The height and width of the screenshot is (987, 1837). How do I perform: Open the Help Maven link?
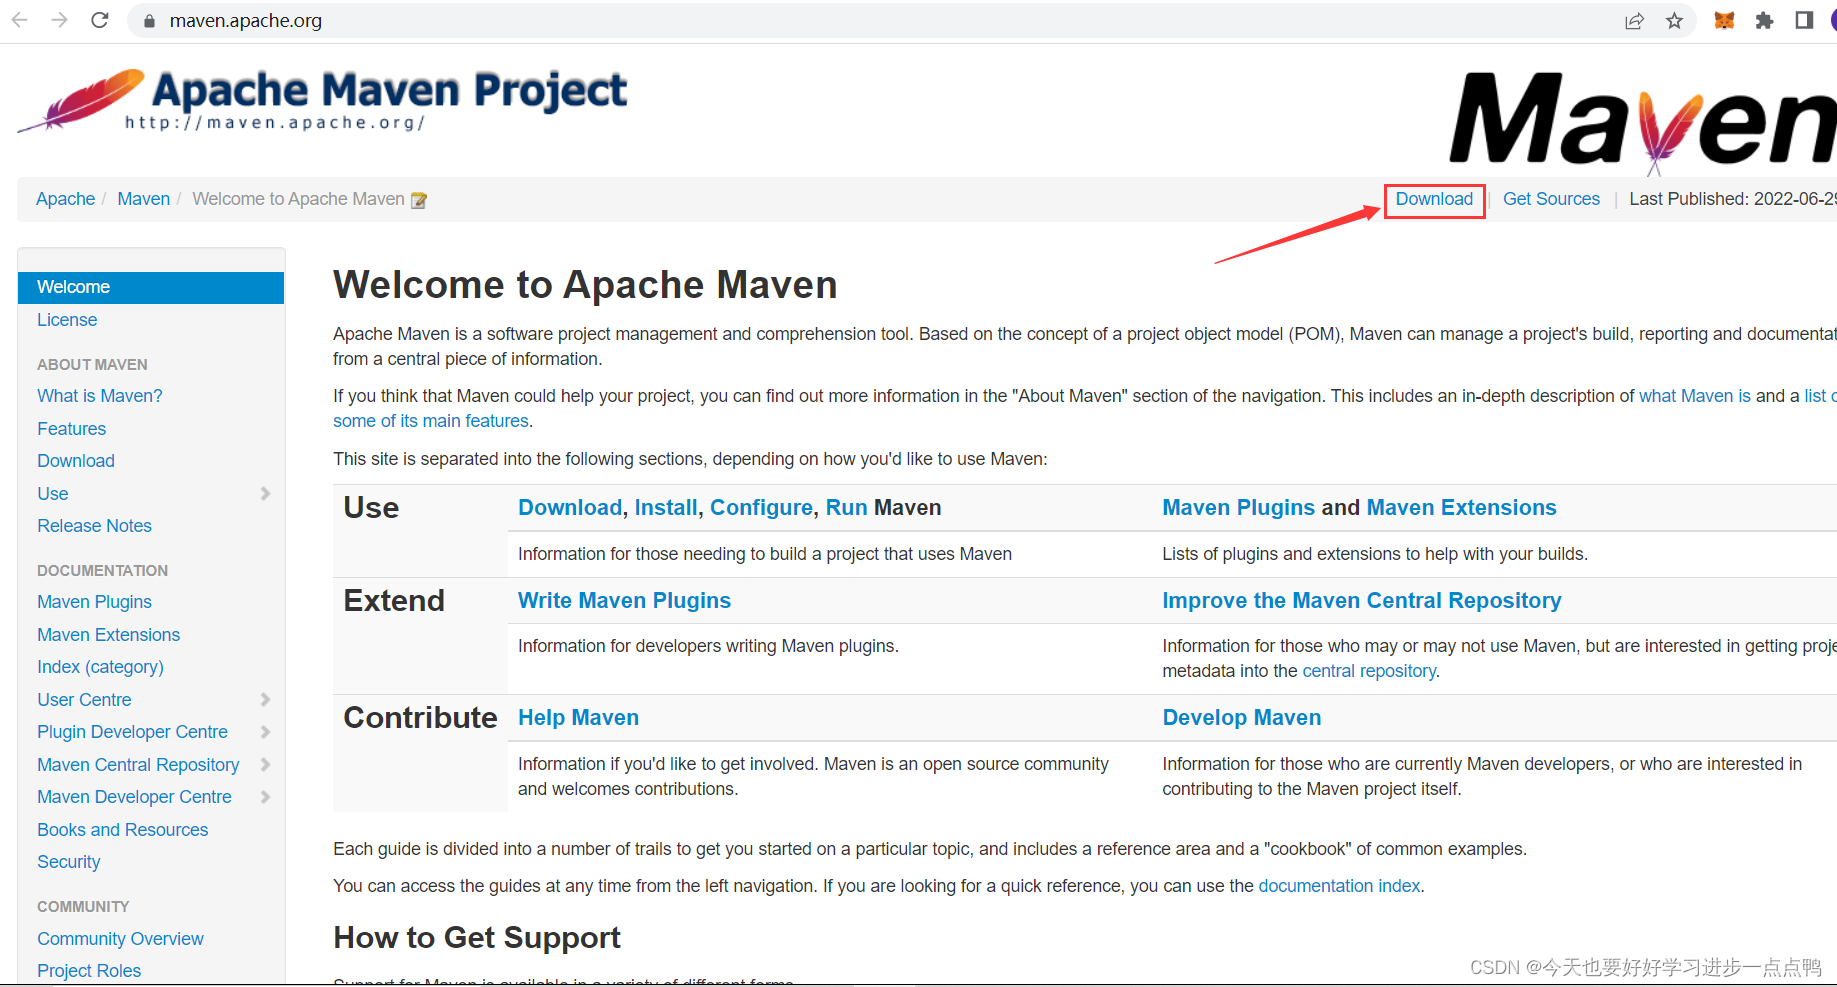578,718
